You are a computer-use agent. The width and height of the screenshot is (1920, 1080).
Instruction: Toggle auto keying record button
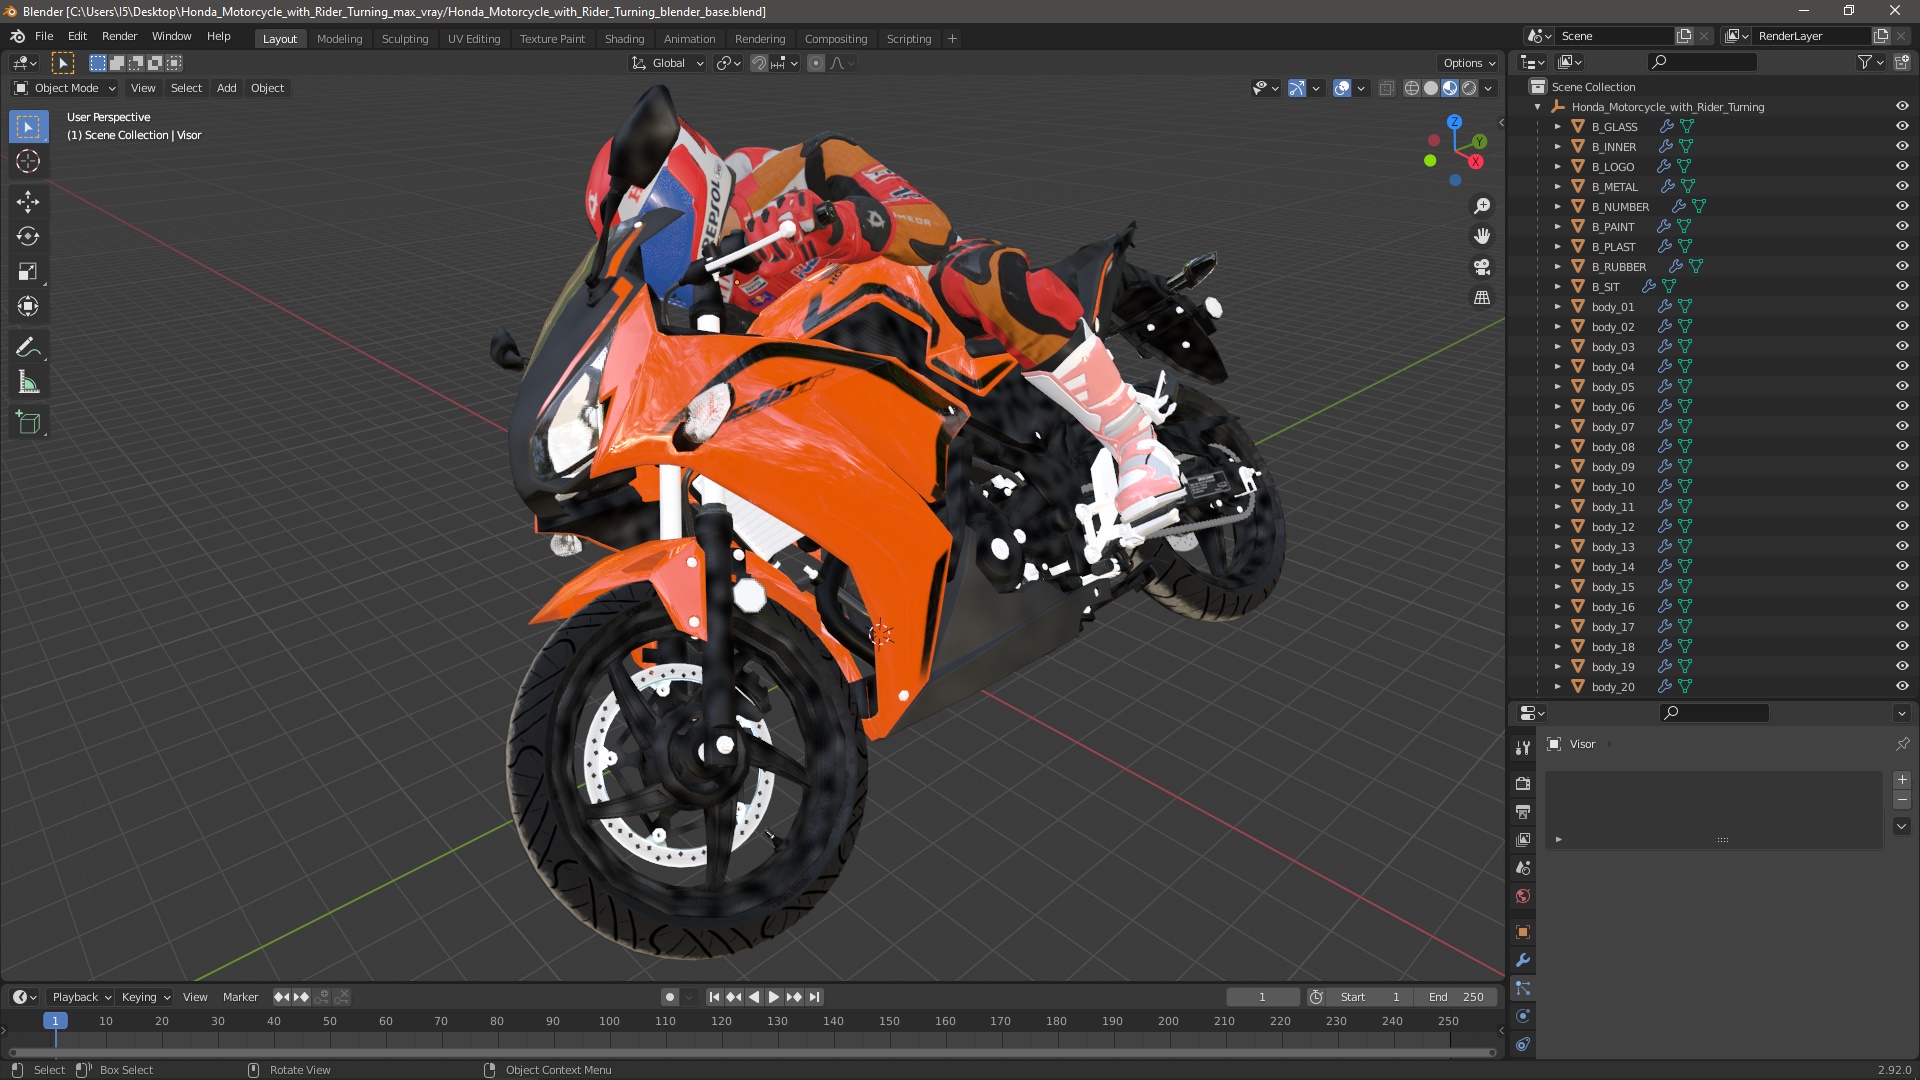point(669,997)
